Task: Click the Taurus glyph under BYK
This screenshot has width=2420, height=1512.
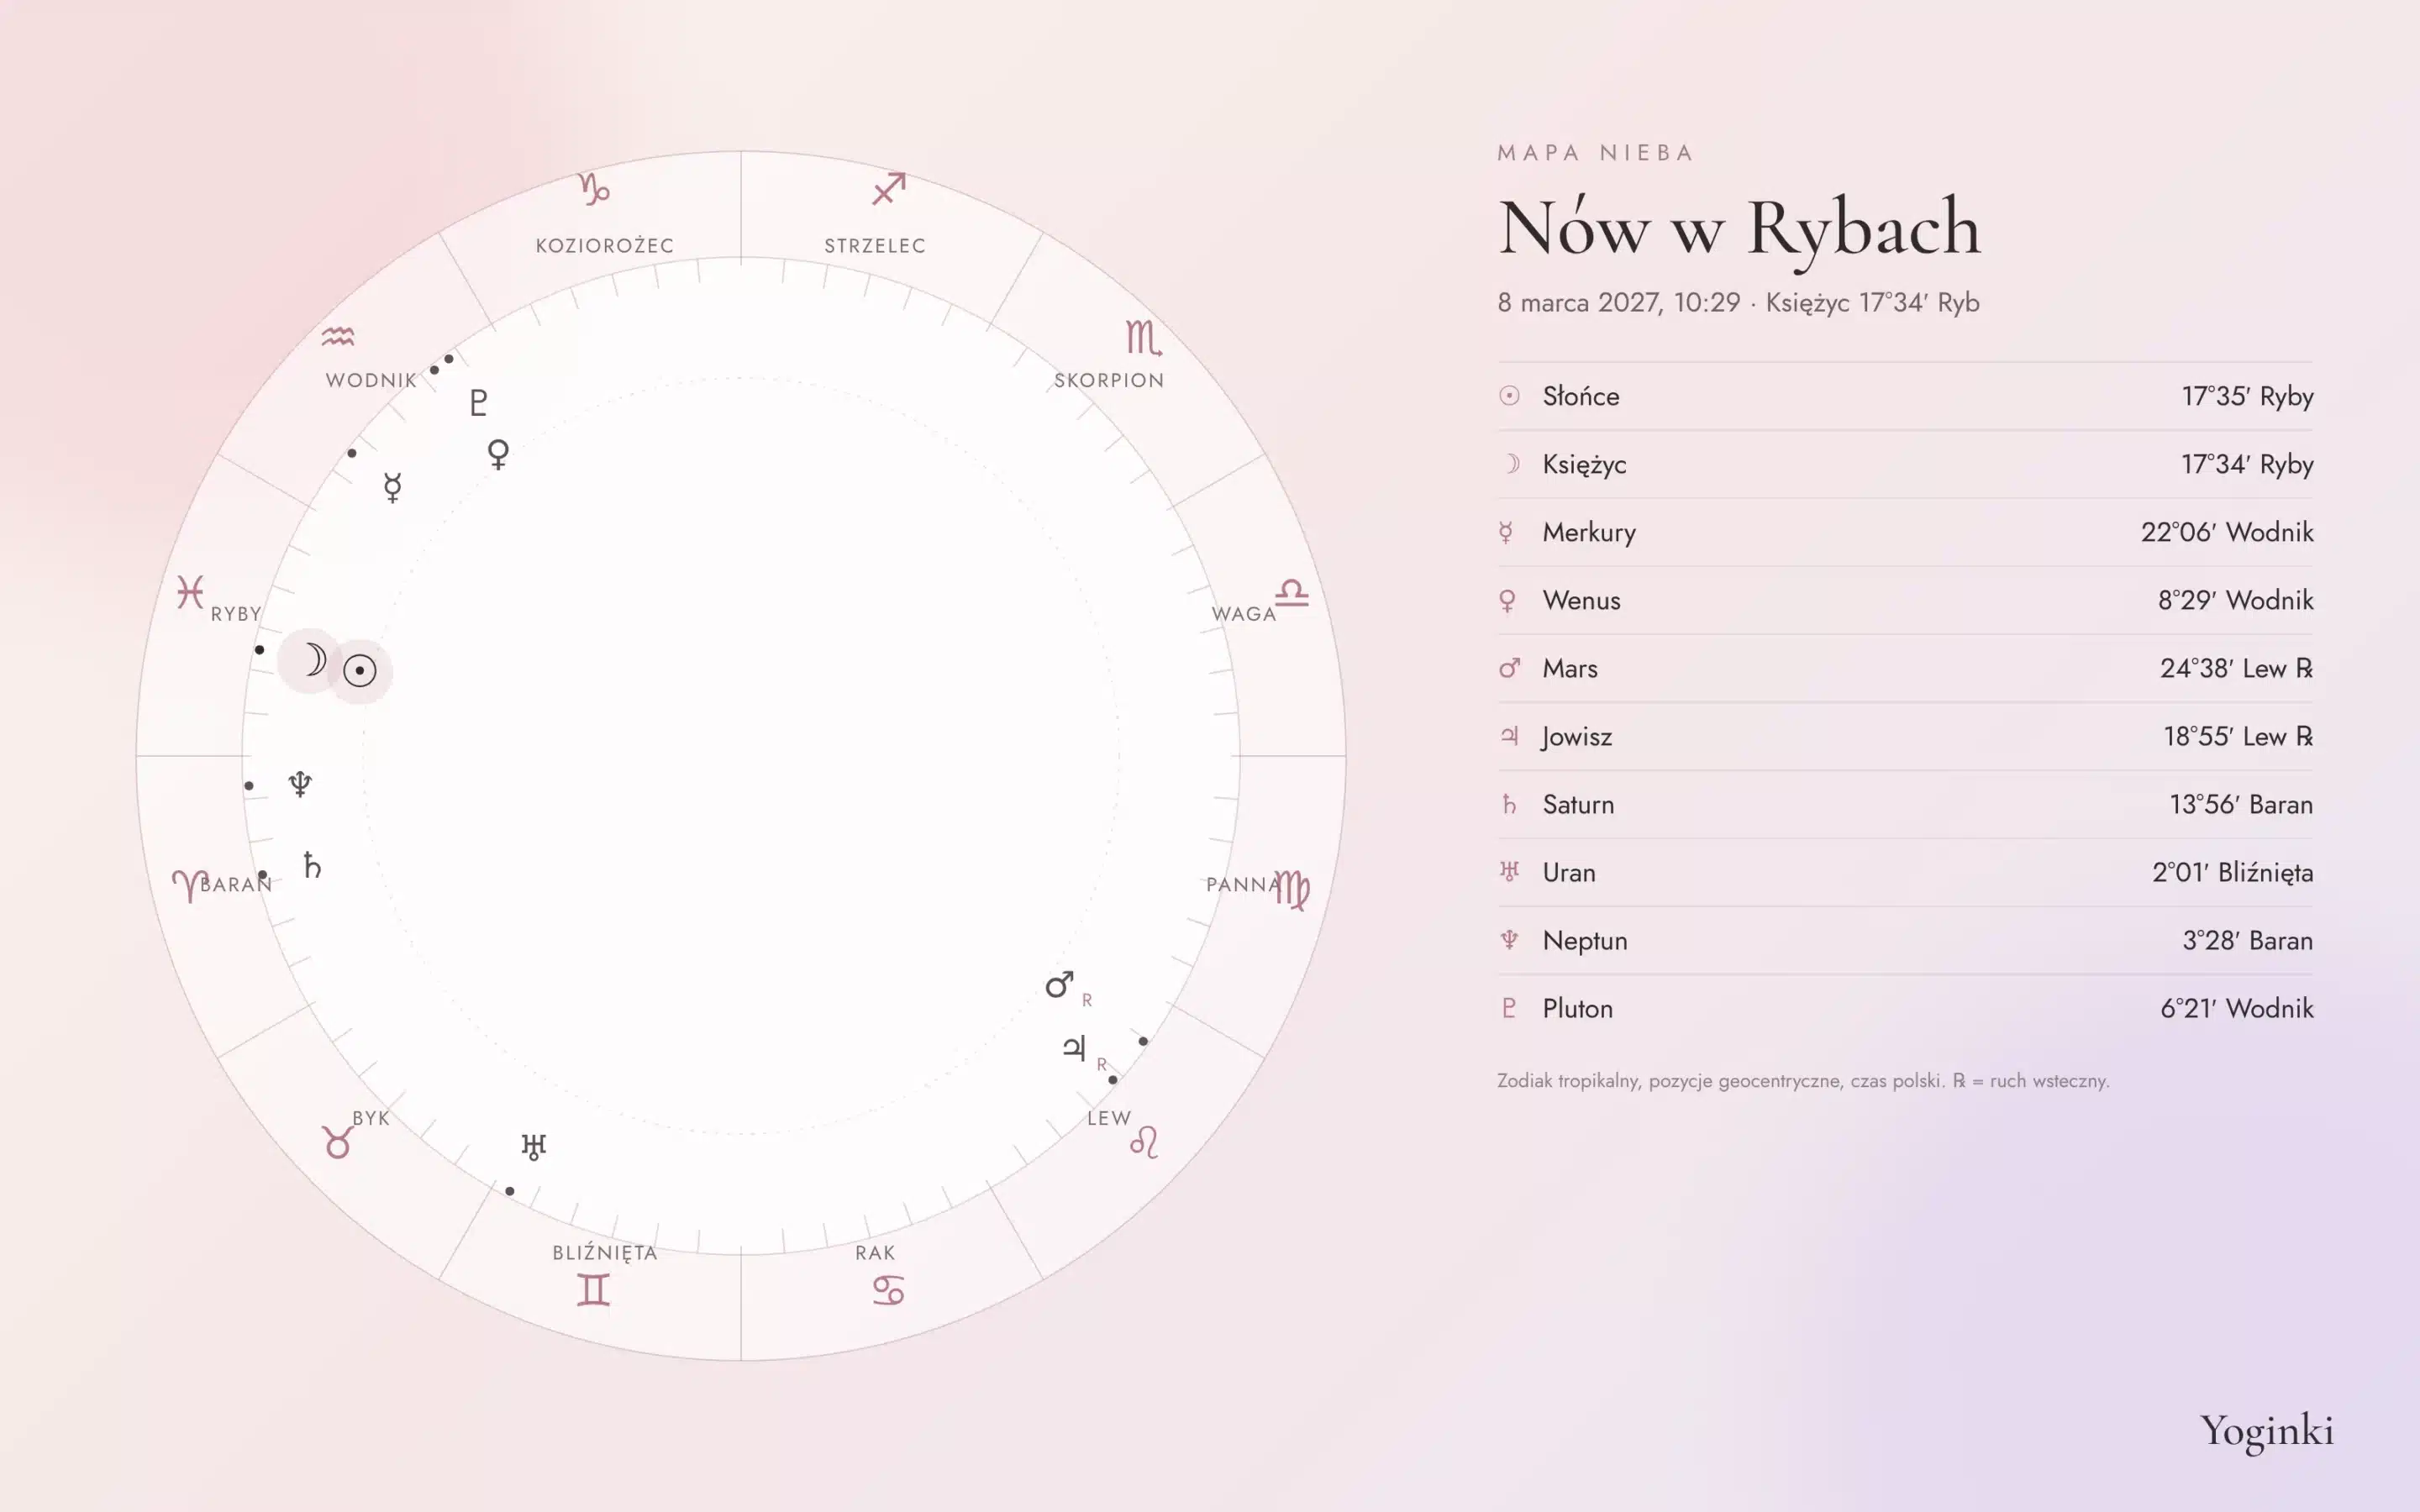Action: 337,1141
